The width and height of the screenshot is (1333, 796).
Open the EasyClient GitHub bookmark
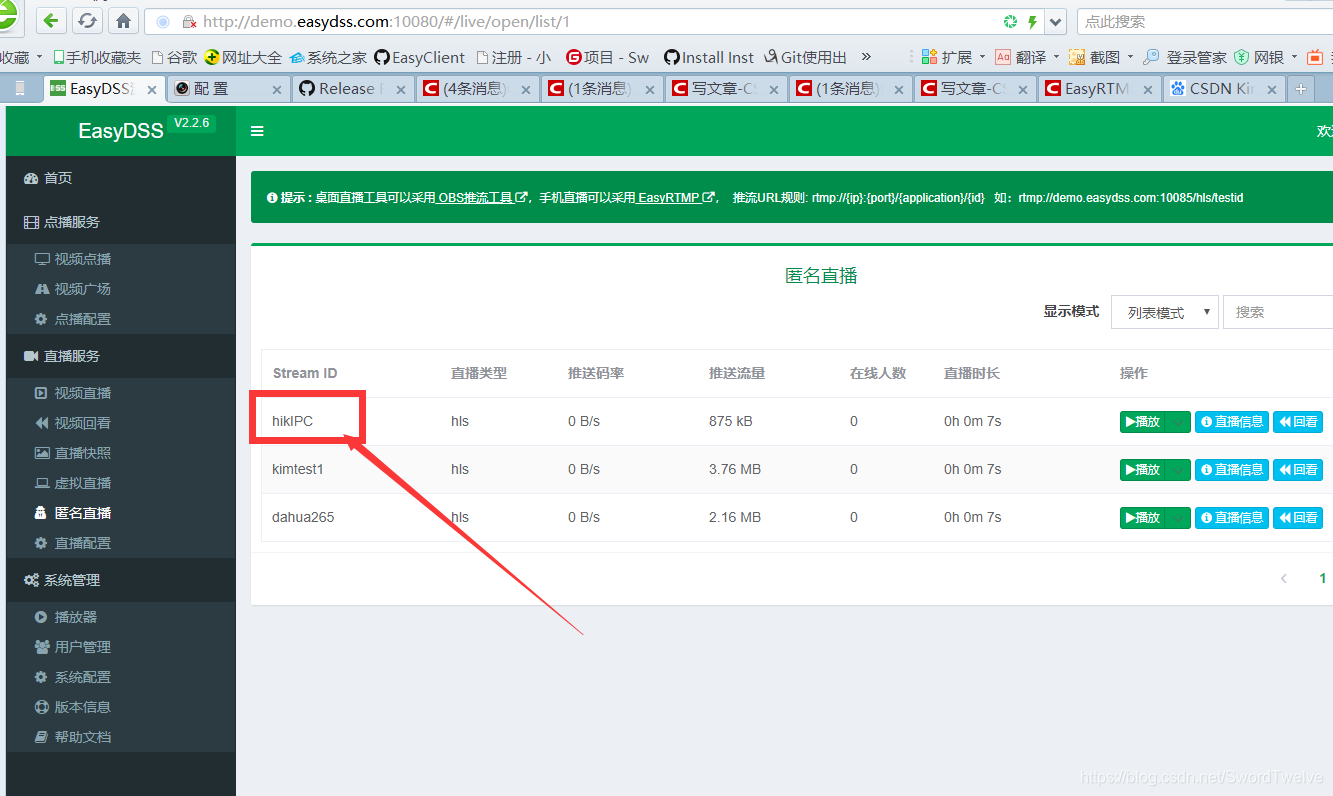click(420, 58)
